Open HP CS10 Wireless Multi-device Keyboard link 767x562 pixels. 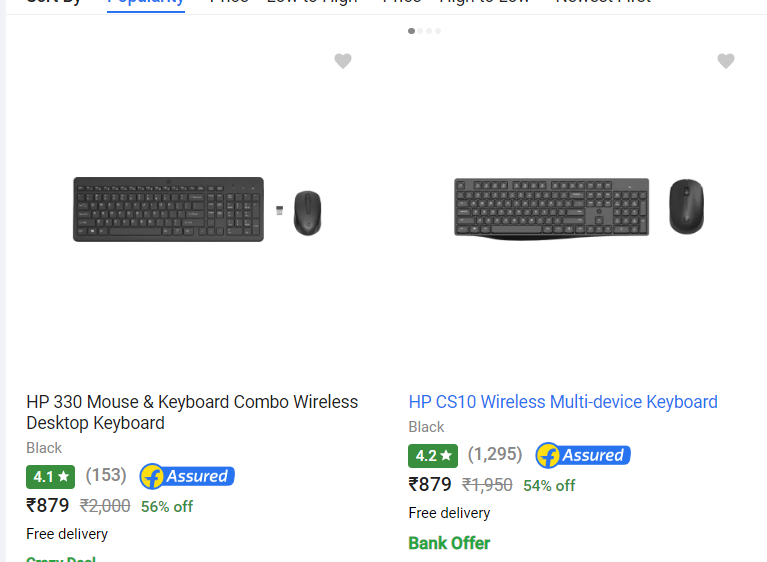[563, 402]
